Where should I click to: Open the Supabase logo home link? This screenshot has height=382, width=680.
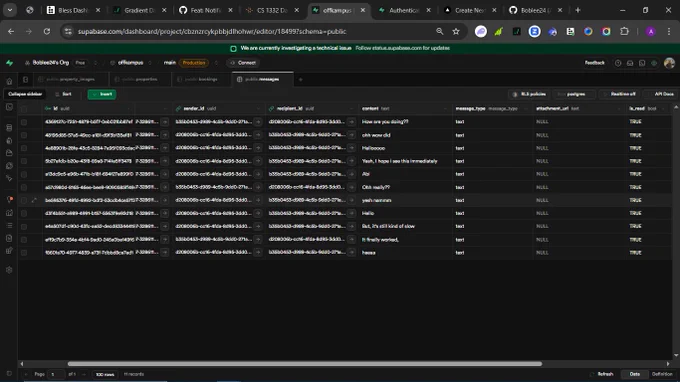(9, 63)
